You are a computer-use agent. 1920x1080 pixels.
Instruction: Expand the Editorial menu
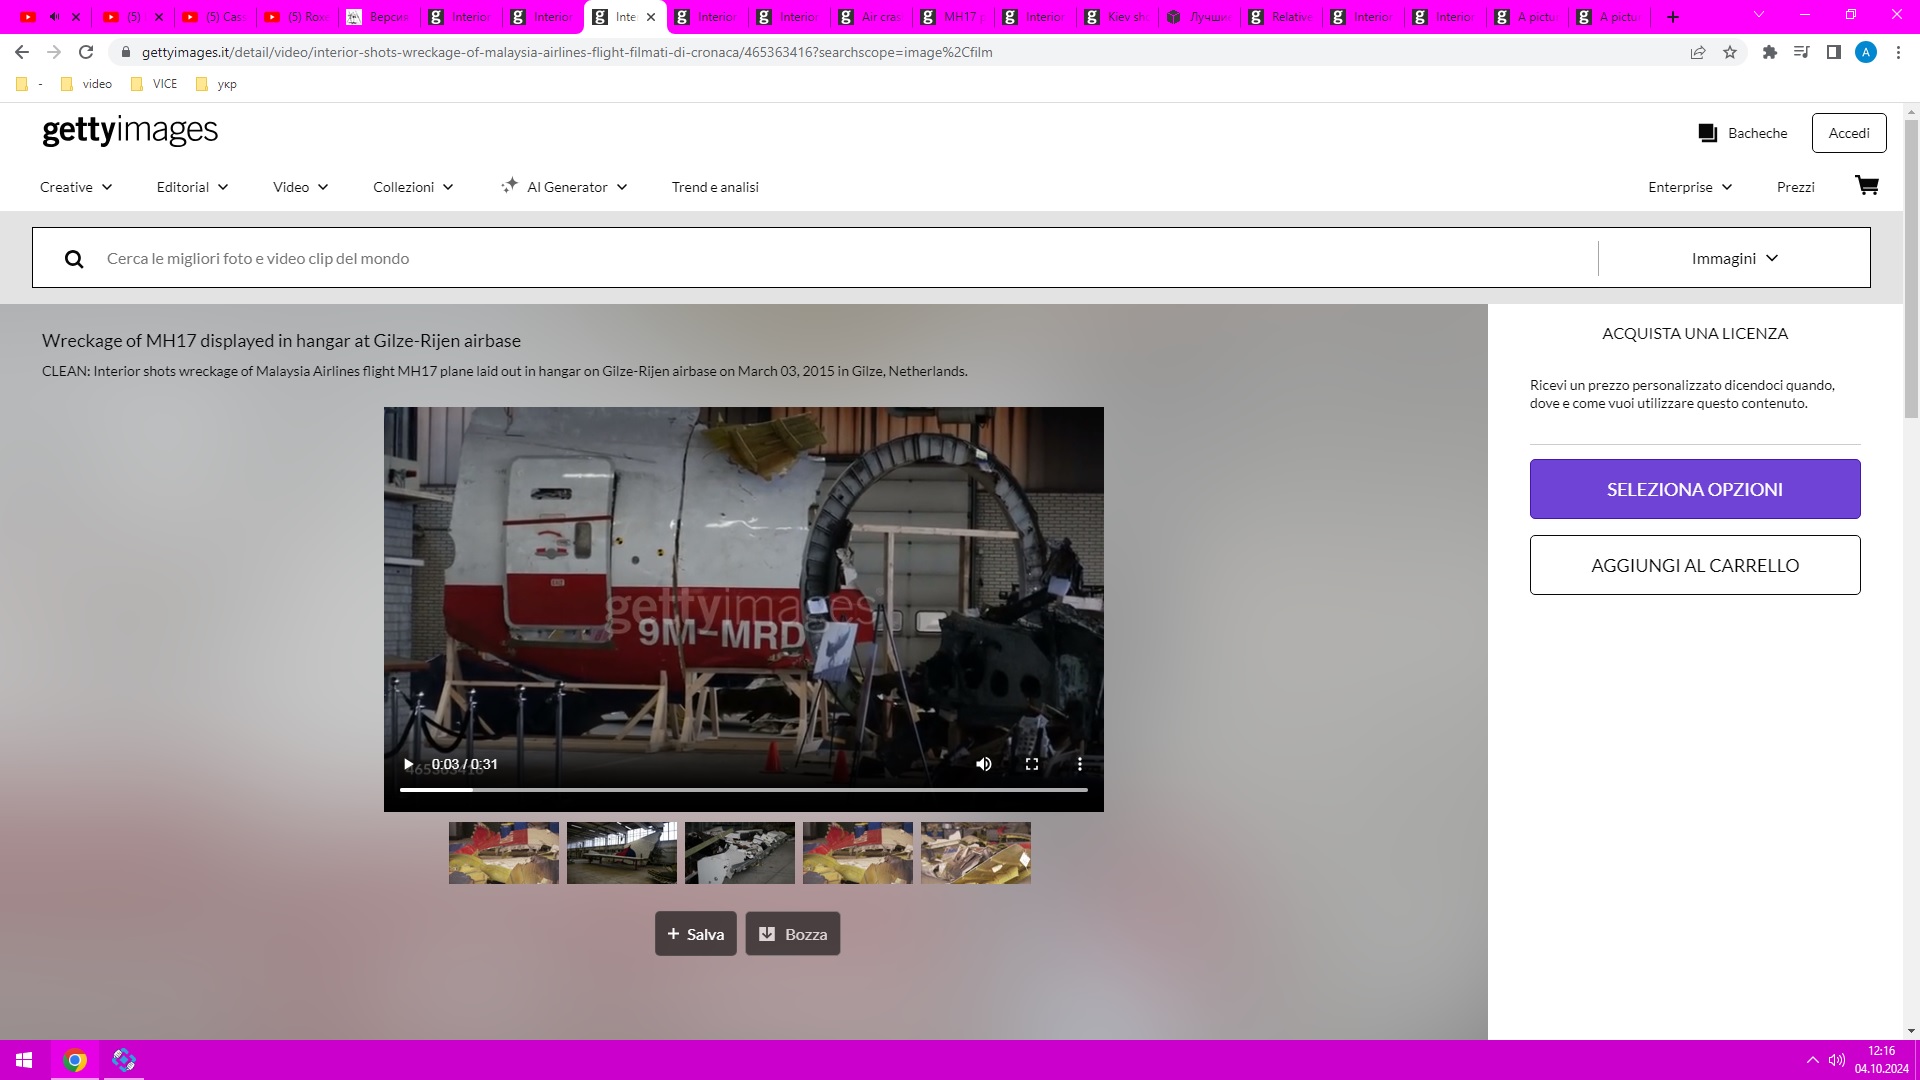pos(193,187)
